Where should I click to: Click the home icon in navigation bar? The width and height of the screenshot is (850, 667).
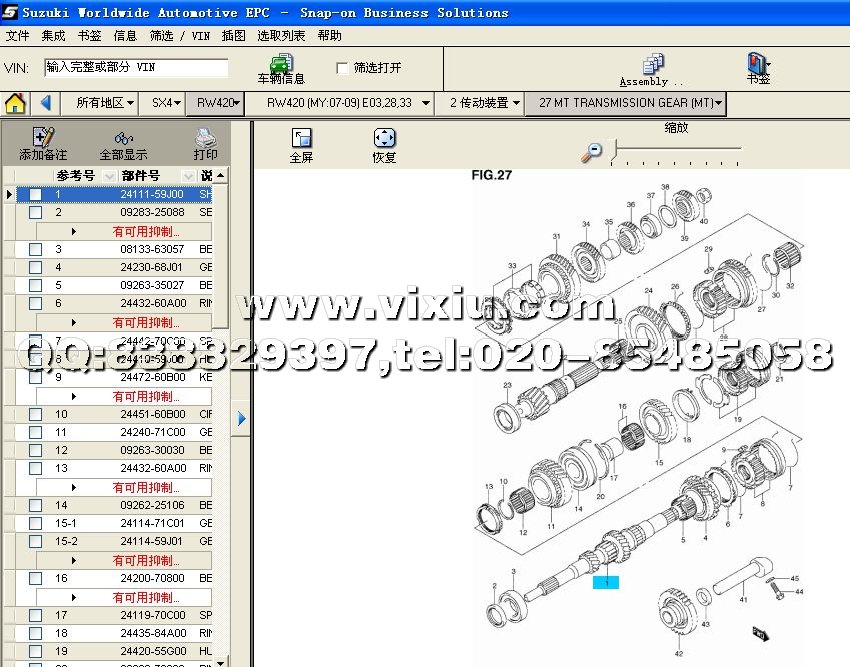pos(15,103)
